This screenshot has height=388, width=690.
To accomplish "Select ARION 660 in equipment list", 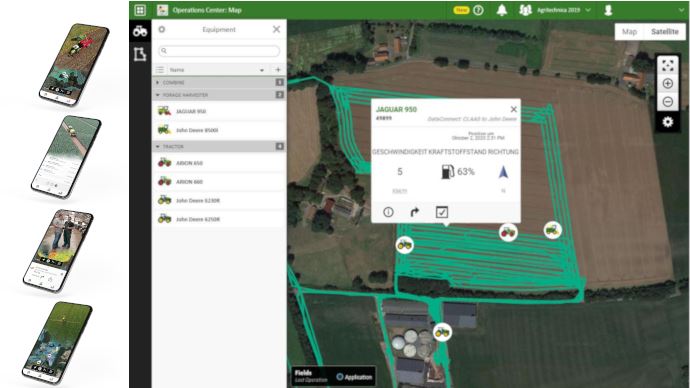I will 219,182.
